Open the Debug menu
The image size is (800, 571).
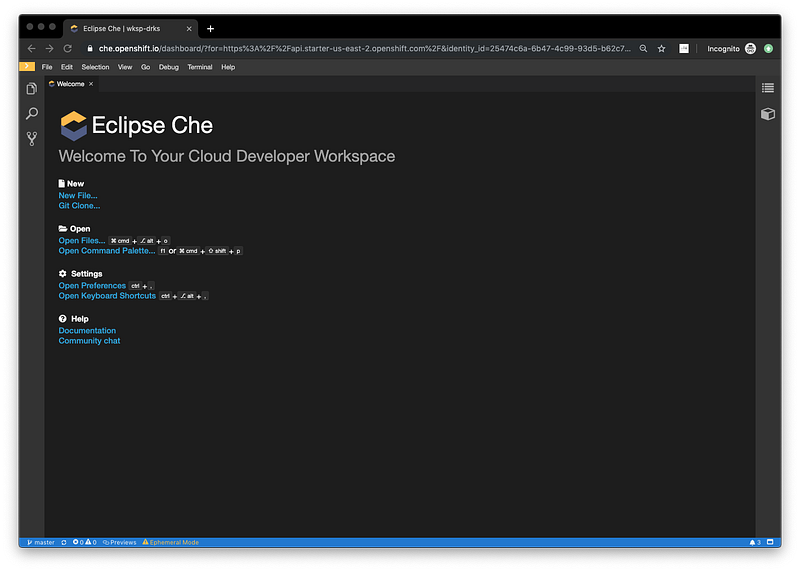168,67
